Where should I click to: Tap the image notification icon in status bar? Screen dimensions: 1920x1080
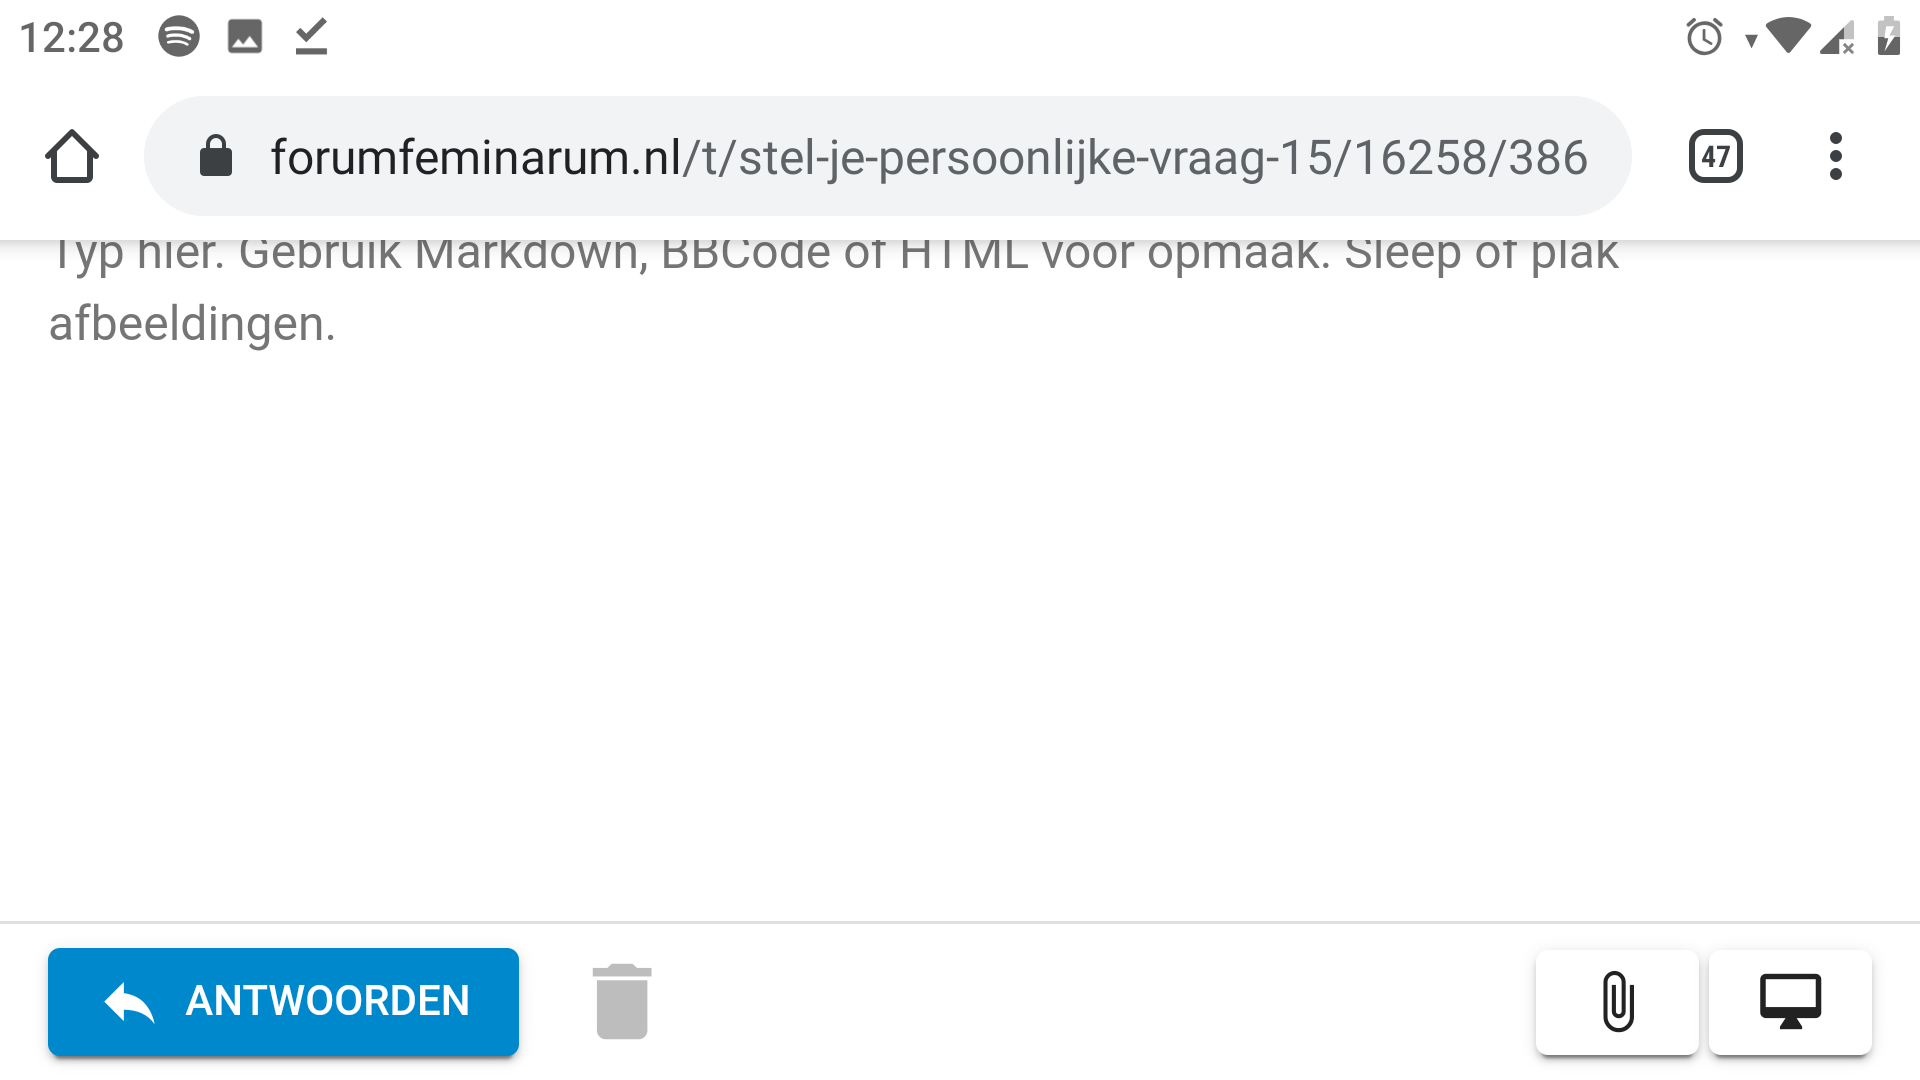(x=245, y=37)
